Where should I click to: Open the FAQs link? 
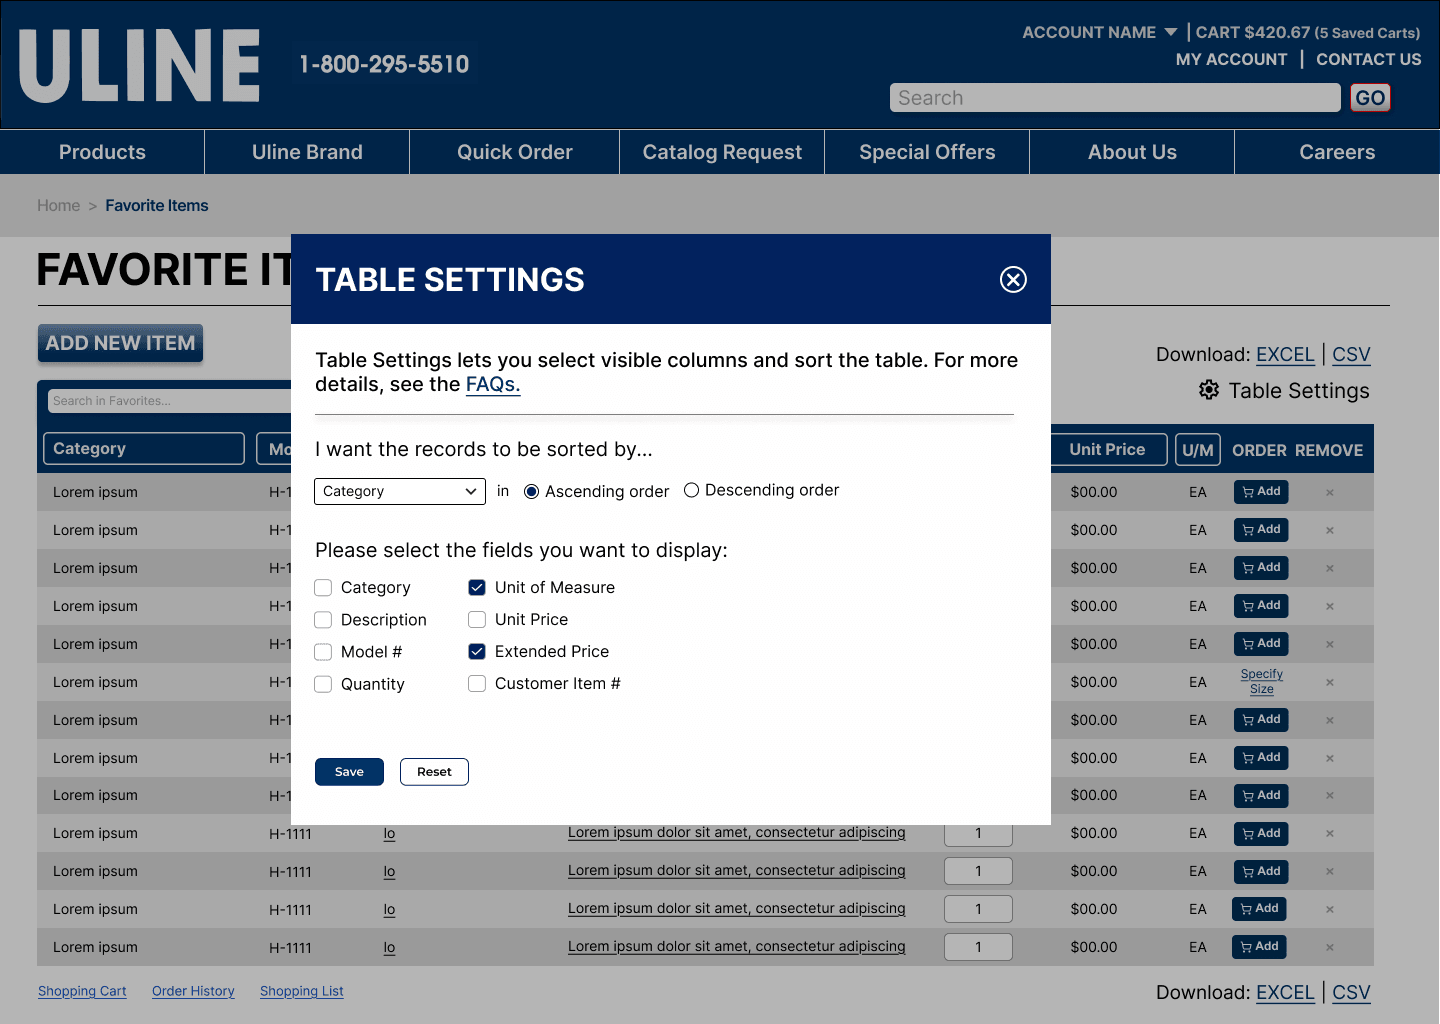point(493,384)
